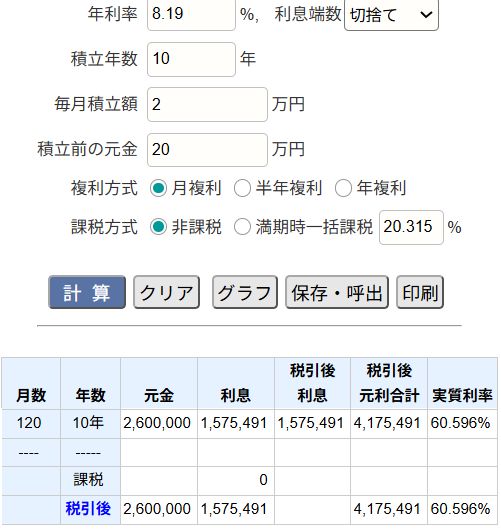
Task: Click the 20.315 tax rate field
Action: point(411,227)
